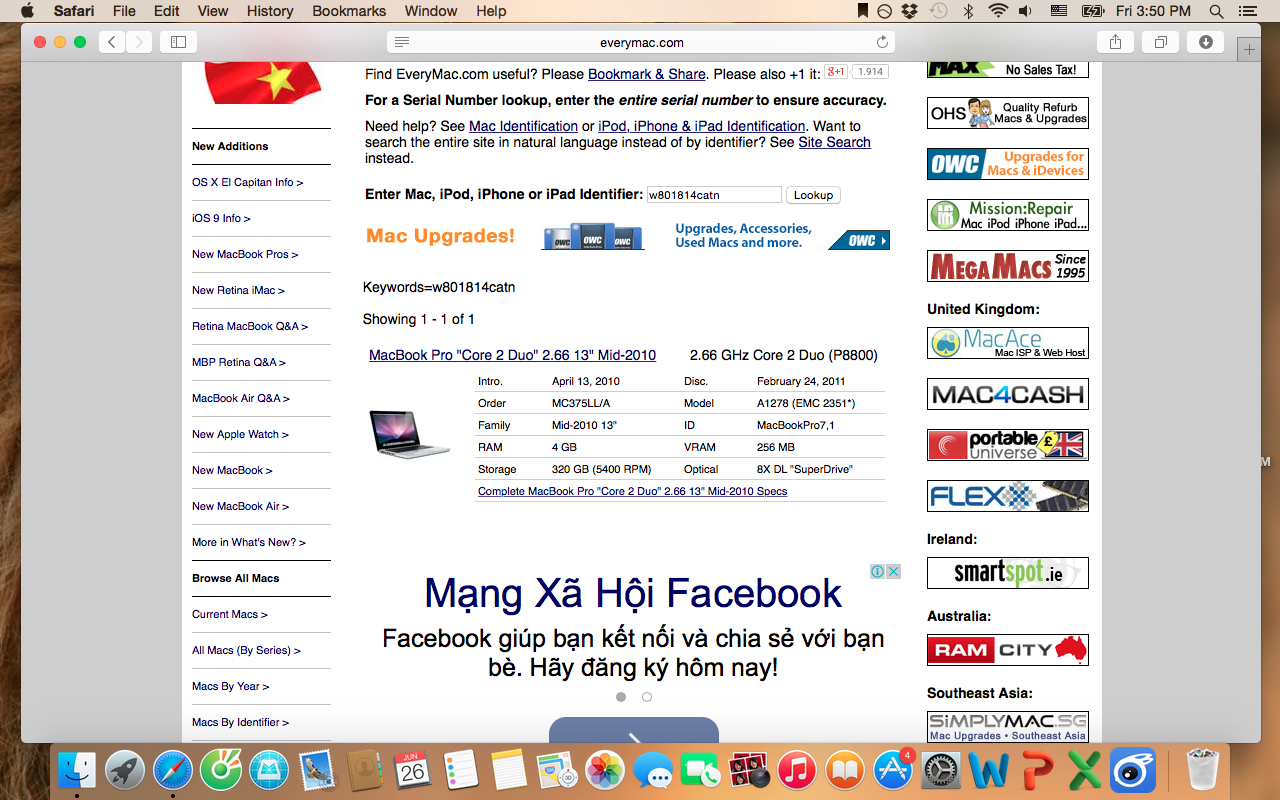Open the Safari downloads button
Screen dimensions: 1280x800
(1206, 42)
